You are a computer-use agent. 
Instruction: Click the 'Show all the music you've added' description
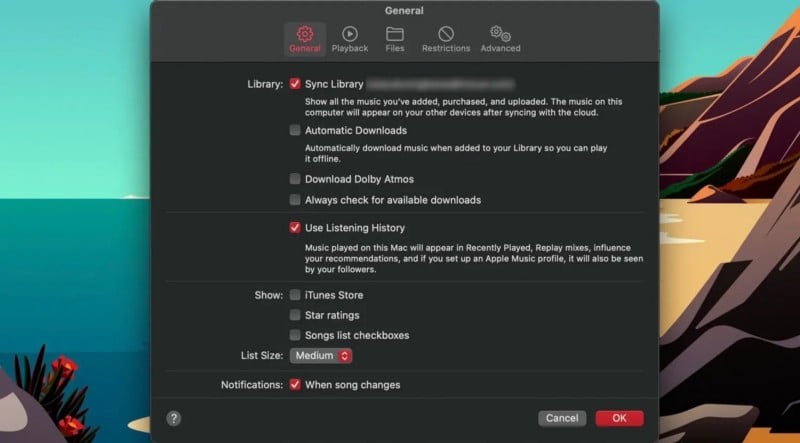(x=463, y=107)
